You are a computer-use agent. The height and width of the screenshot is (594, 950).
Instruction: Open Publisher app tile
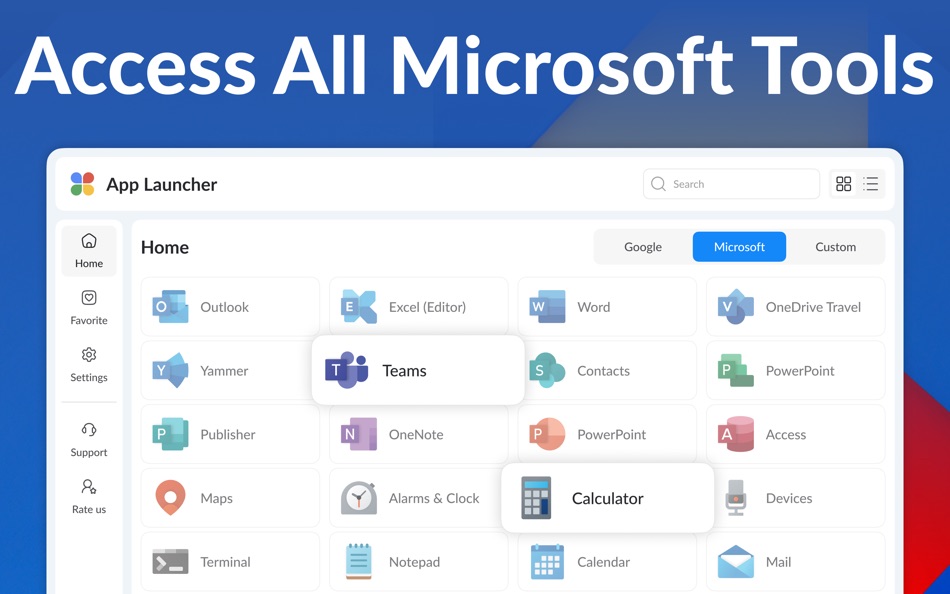(x=230, y=434)
